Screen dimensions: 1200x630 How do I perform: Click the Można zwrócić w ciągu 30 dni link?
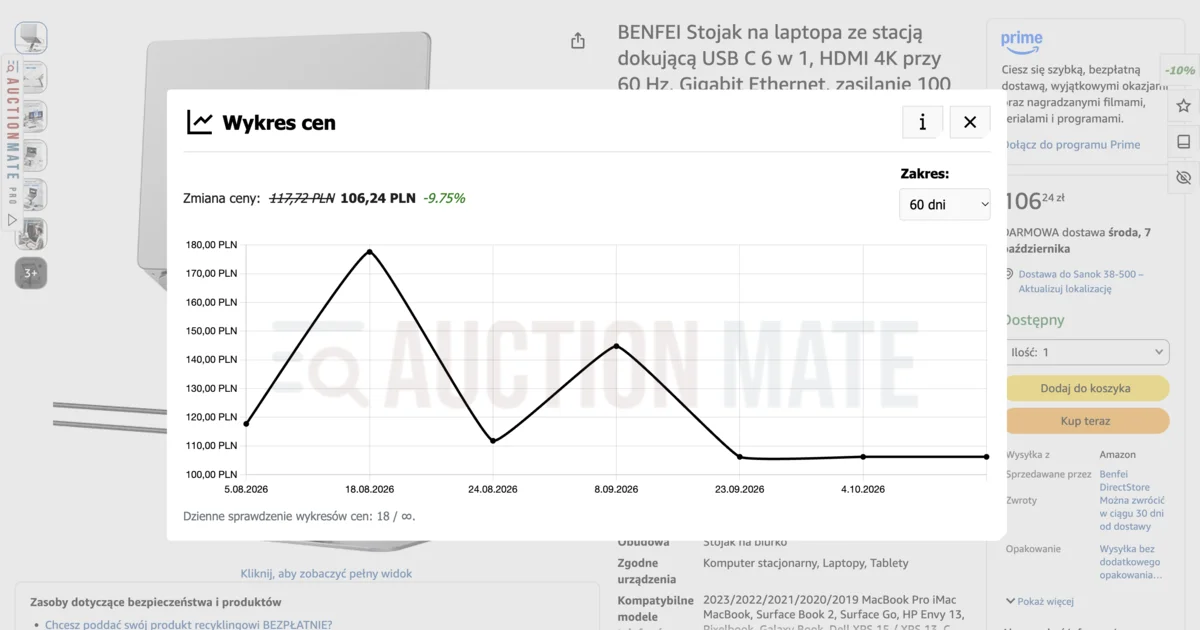[x=1132, y=513]
